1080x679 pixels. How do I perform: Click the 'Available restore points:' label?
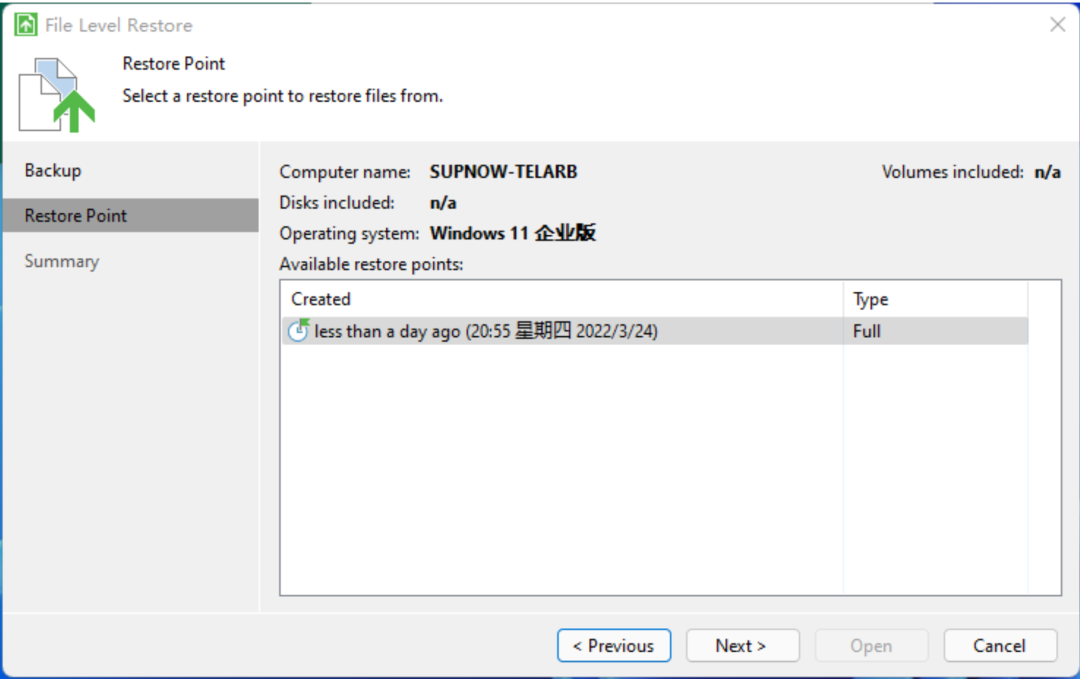pyautogui.click(x=371, y=264)
